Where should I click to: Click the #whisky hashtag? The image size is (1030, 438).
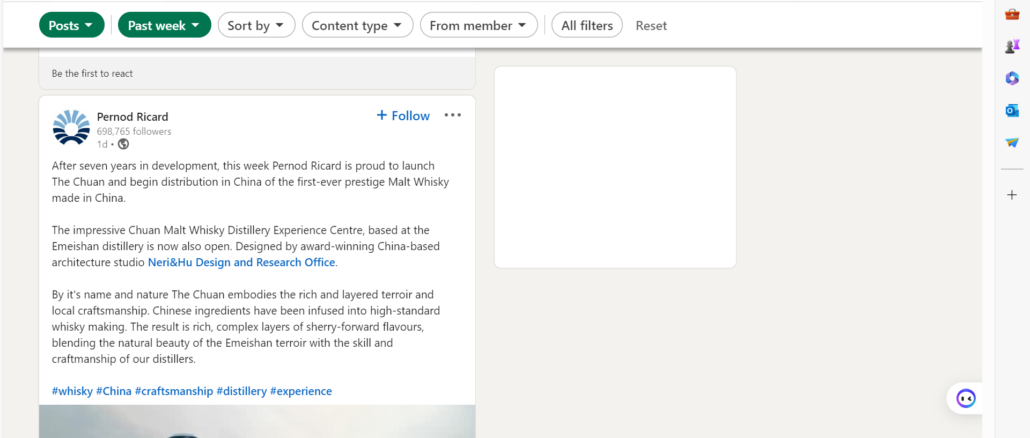(72, 391)
